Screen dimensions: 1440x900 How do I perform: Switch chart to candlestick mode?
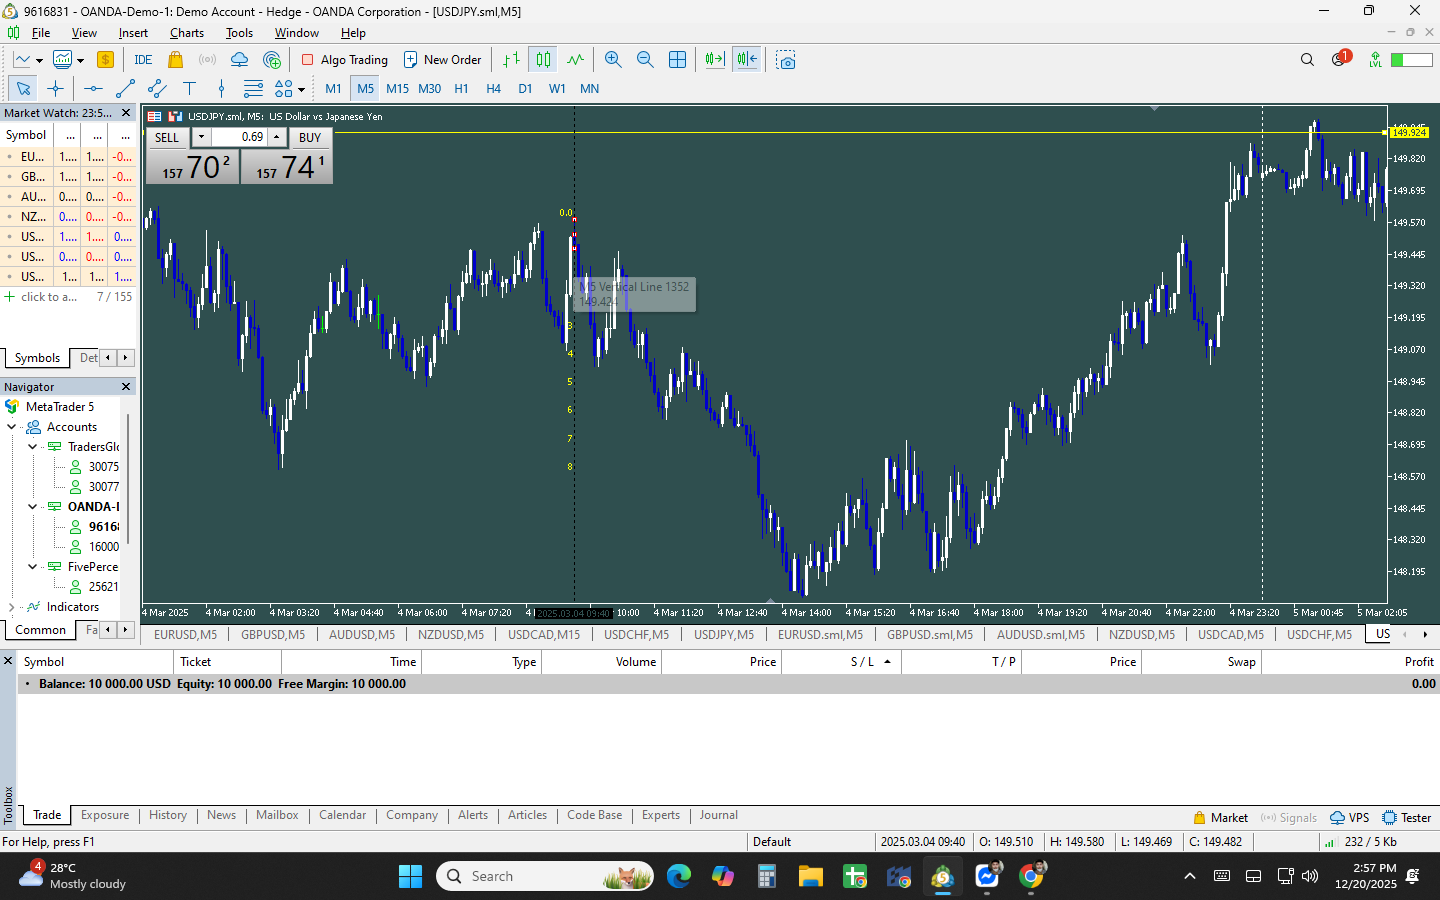pos(543,60)
